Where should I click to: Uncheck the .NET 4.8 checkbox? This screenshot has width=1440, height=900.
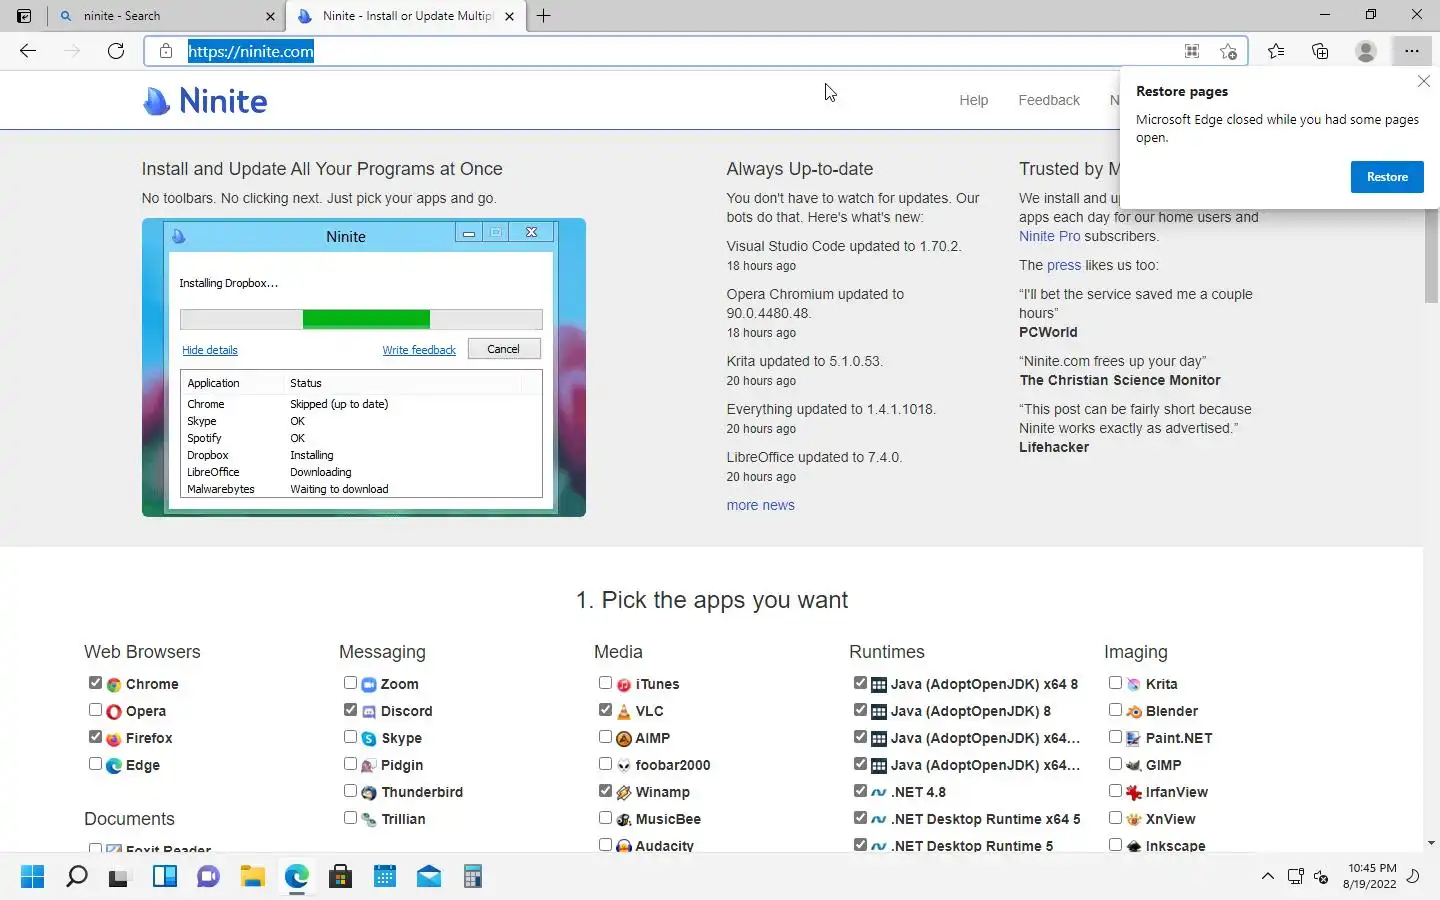860,791
